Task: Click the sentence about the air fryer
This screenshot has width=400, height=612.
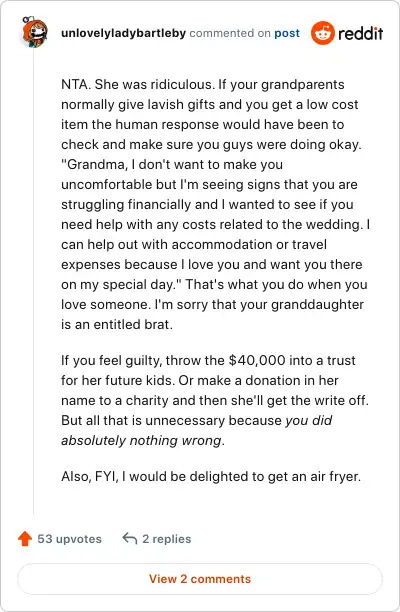Action: pos(211,477)
